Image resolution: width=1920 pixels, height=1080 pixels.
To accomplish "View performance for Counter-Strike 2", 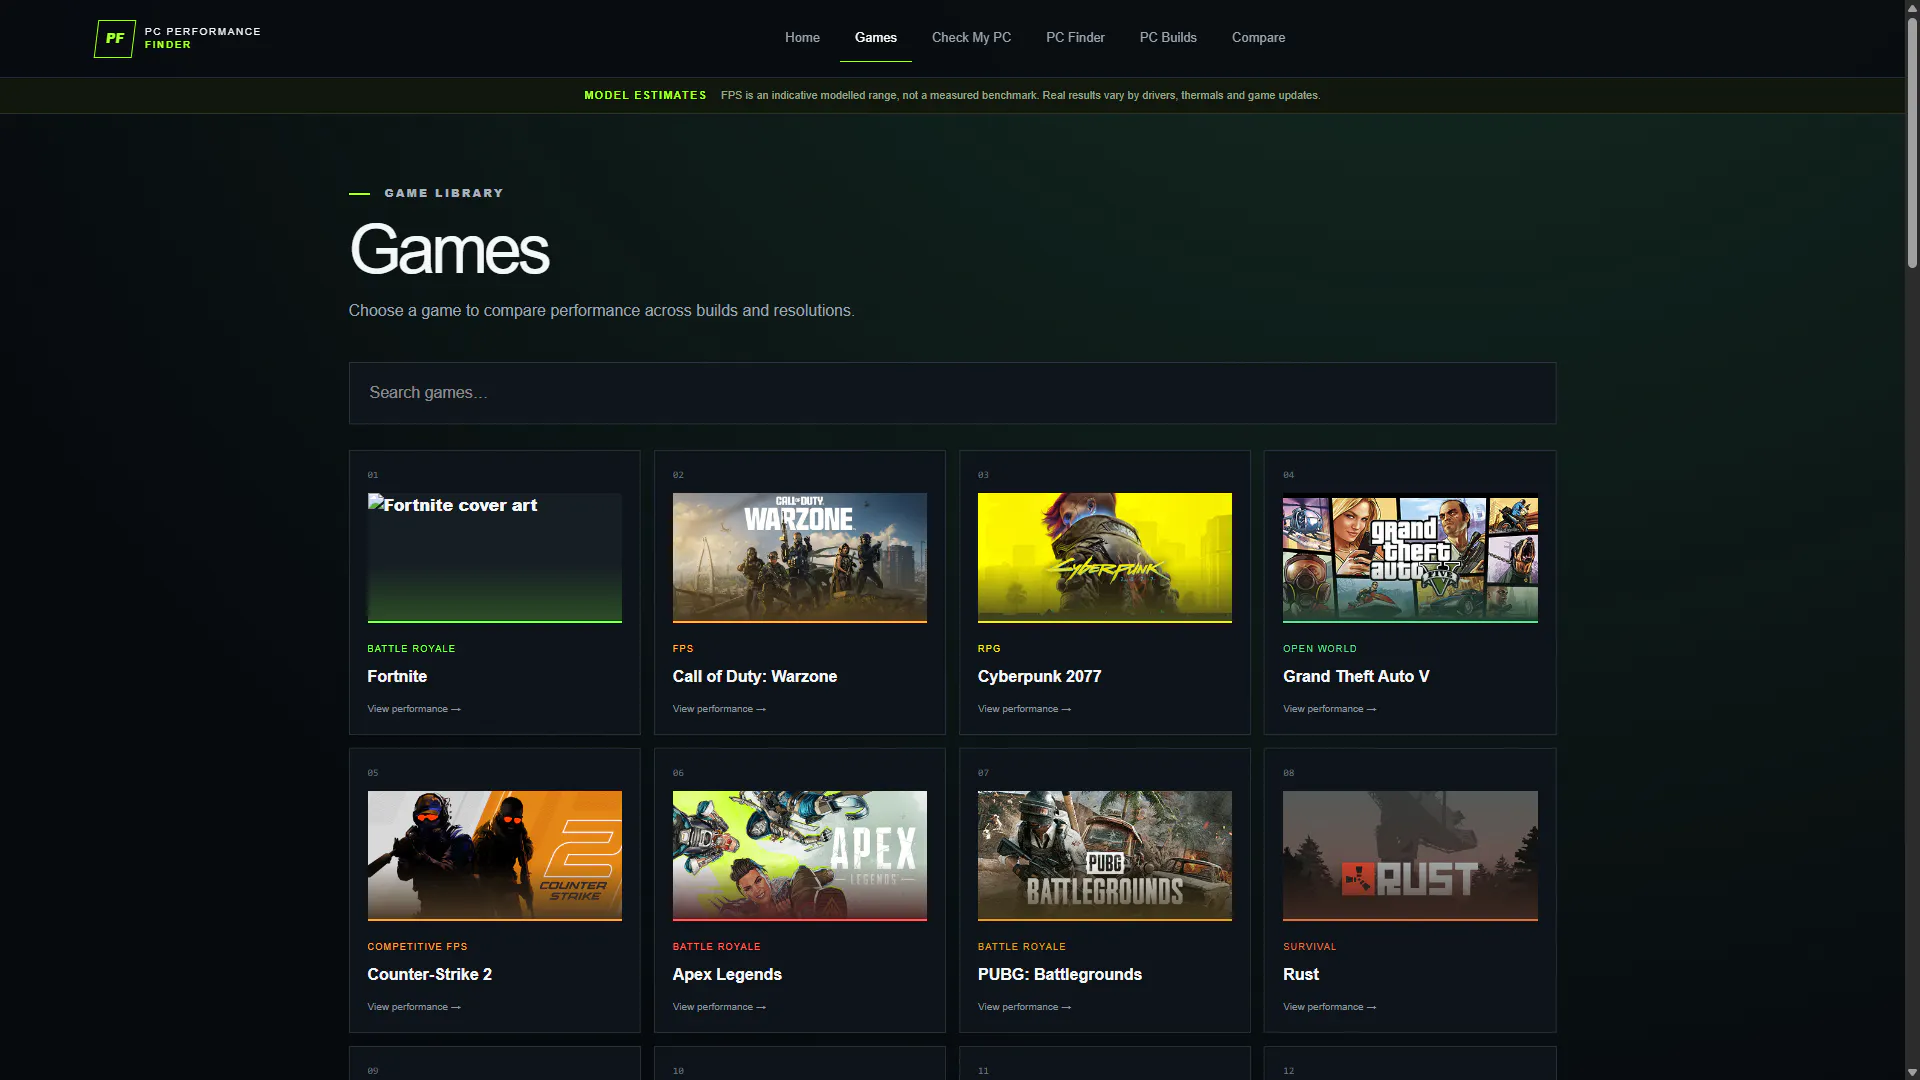I will [x=414, y=1007].
